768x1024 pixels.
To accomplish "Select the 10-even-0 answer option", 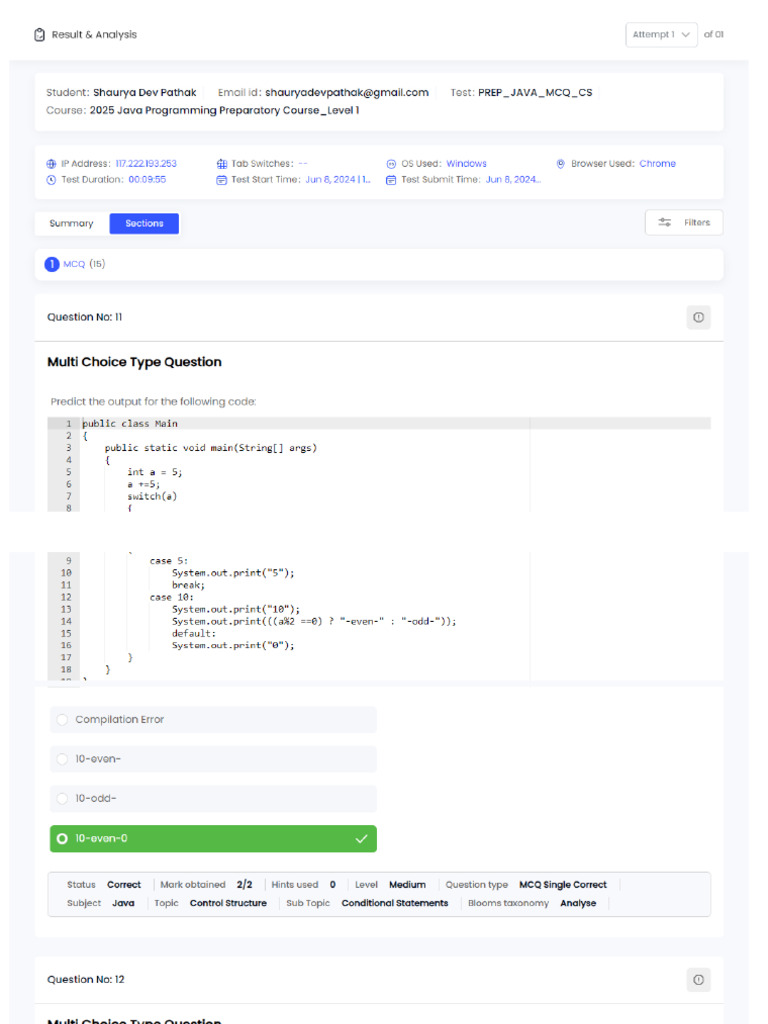I will (63, 839).
